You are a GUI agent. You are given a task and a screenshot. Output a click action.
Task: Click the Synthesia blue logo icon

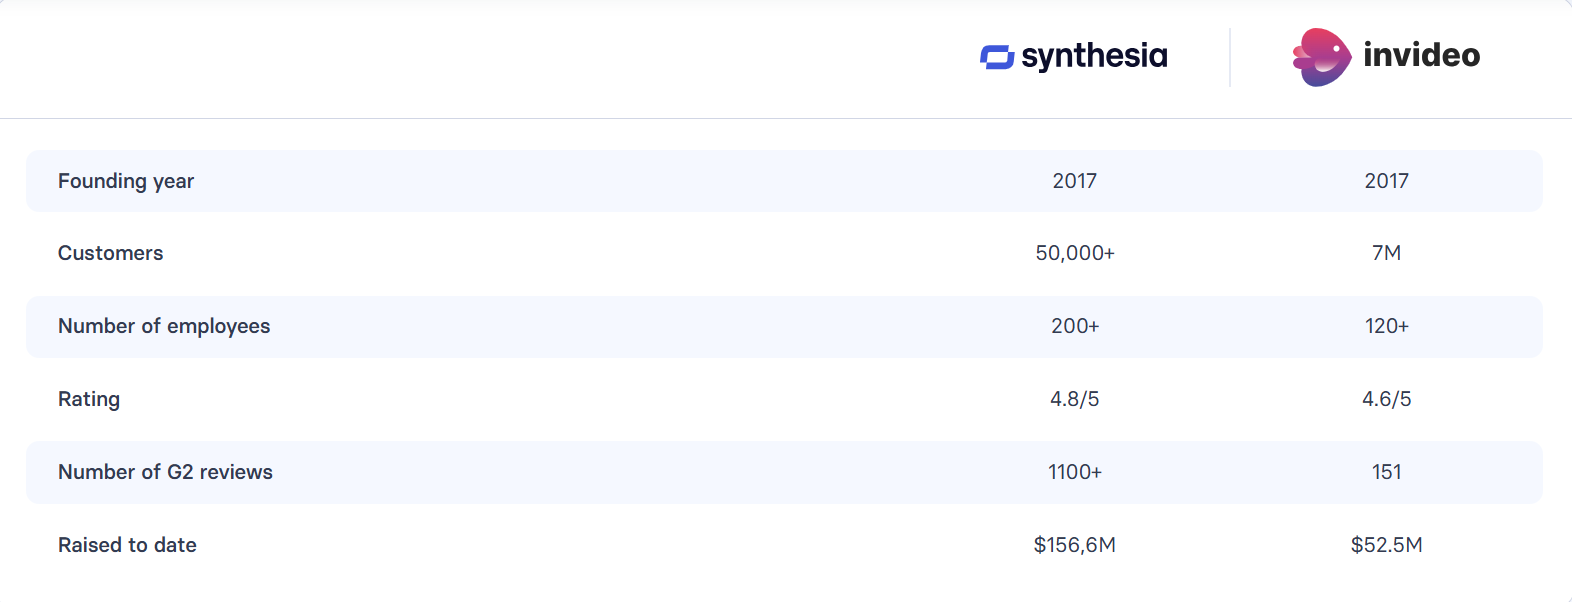(997, 57)
